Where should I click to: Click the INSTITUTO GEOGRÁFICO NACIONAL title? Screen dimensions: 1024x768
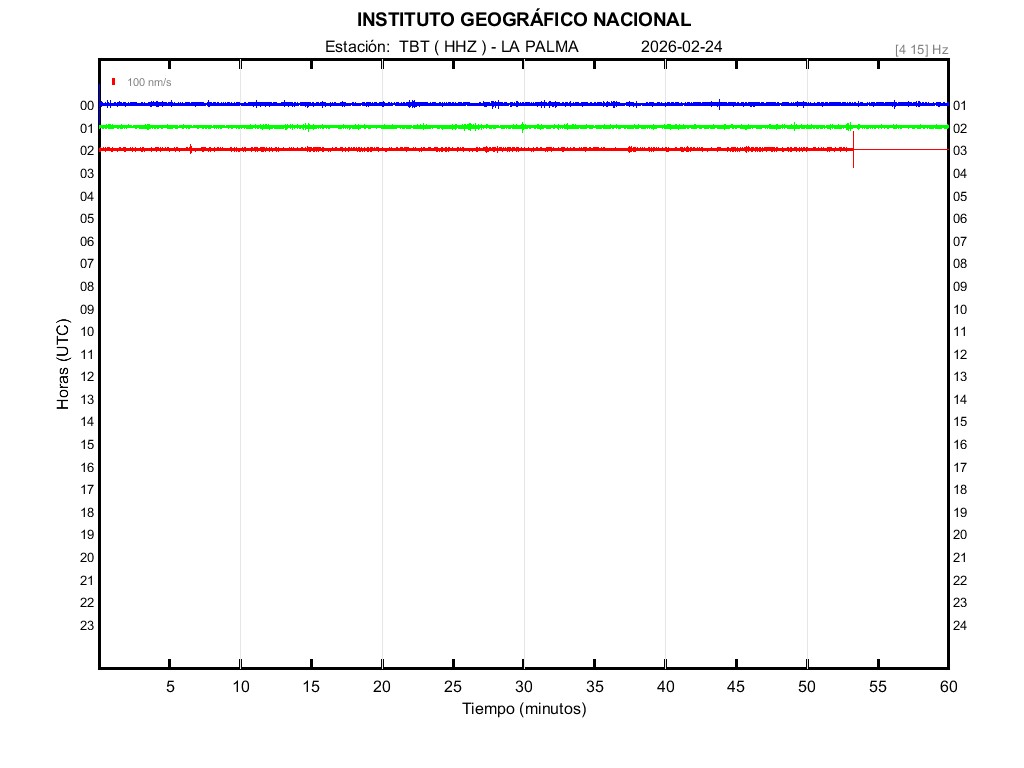[523, 20]
